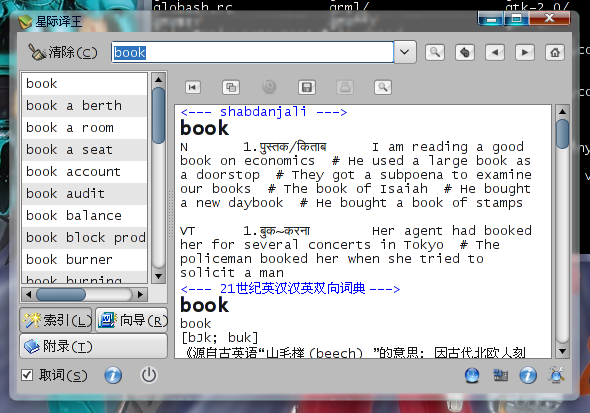
Task: Toggle the 取词(S) scan checkbox
Action: click(x=27, y=375)
